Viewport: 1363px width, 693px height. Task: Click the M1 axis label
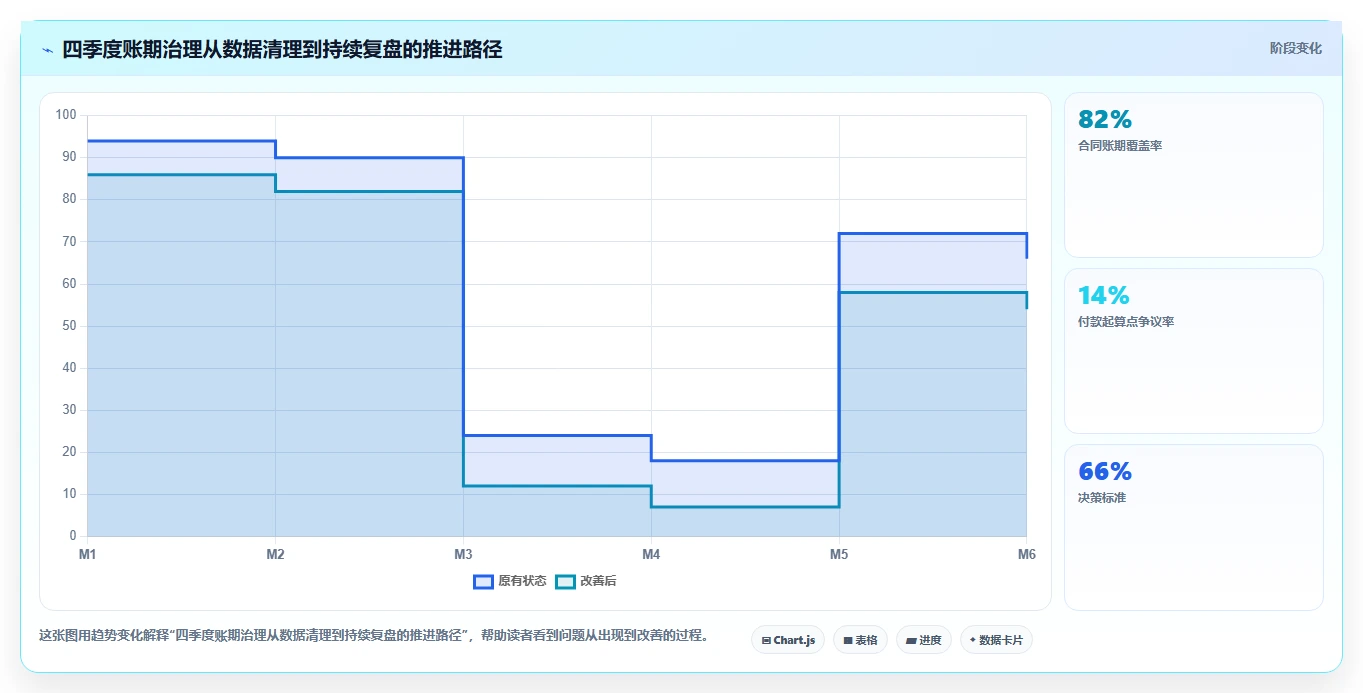pyautogui.click(x=87, y=554)
